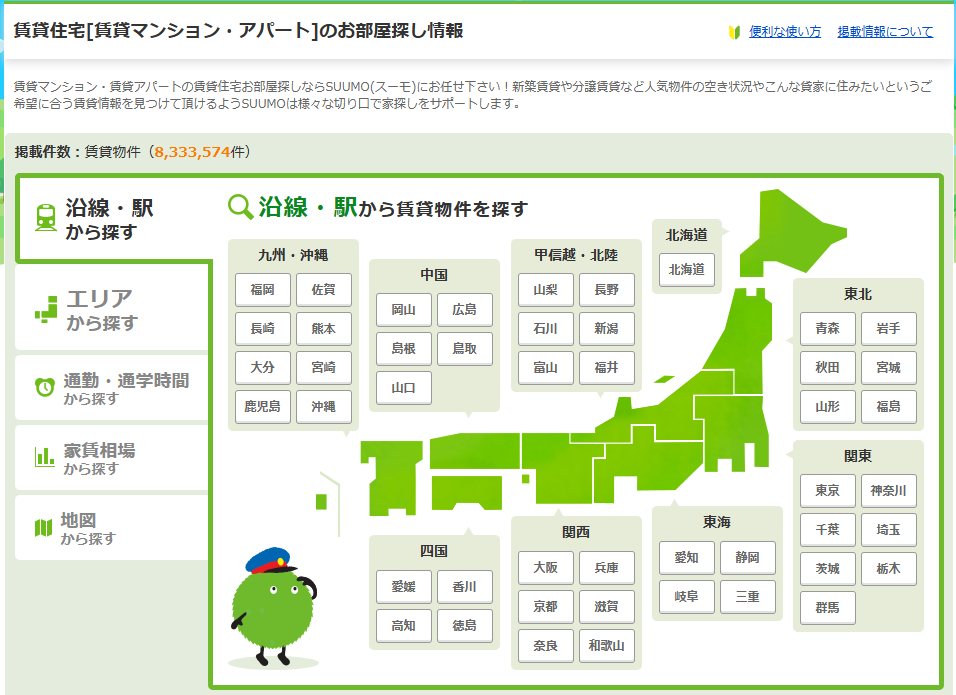
Task: Click the train icon beside 沿線・駅から探す
Action: (46, 218)
